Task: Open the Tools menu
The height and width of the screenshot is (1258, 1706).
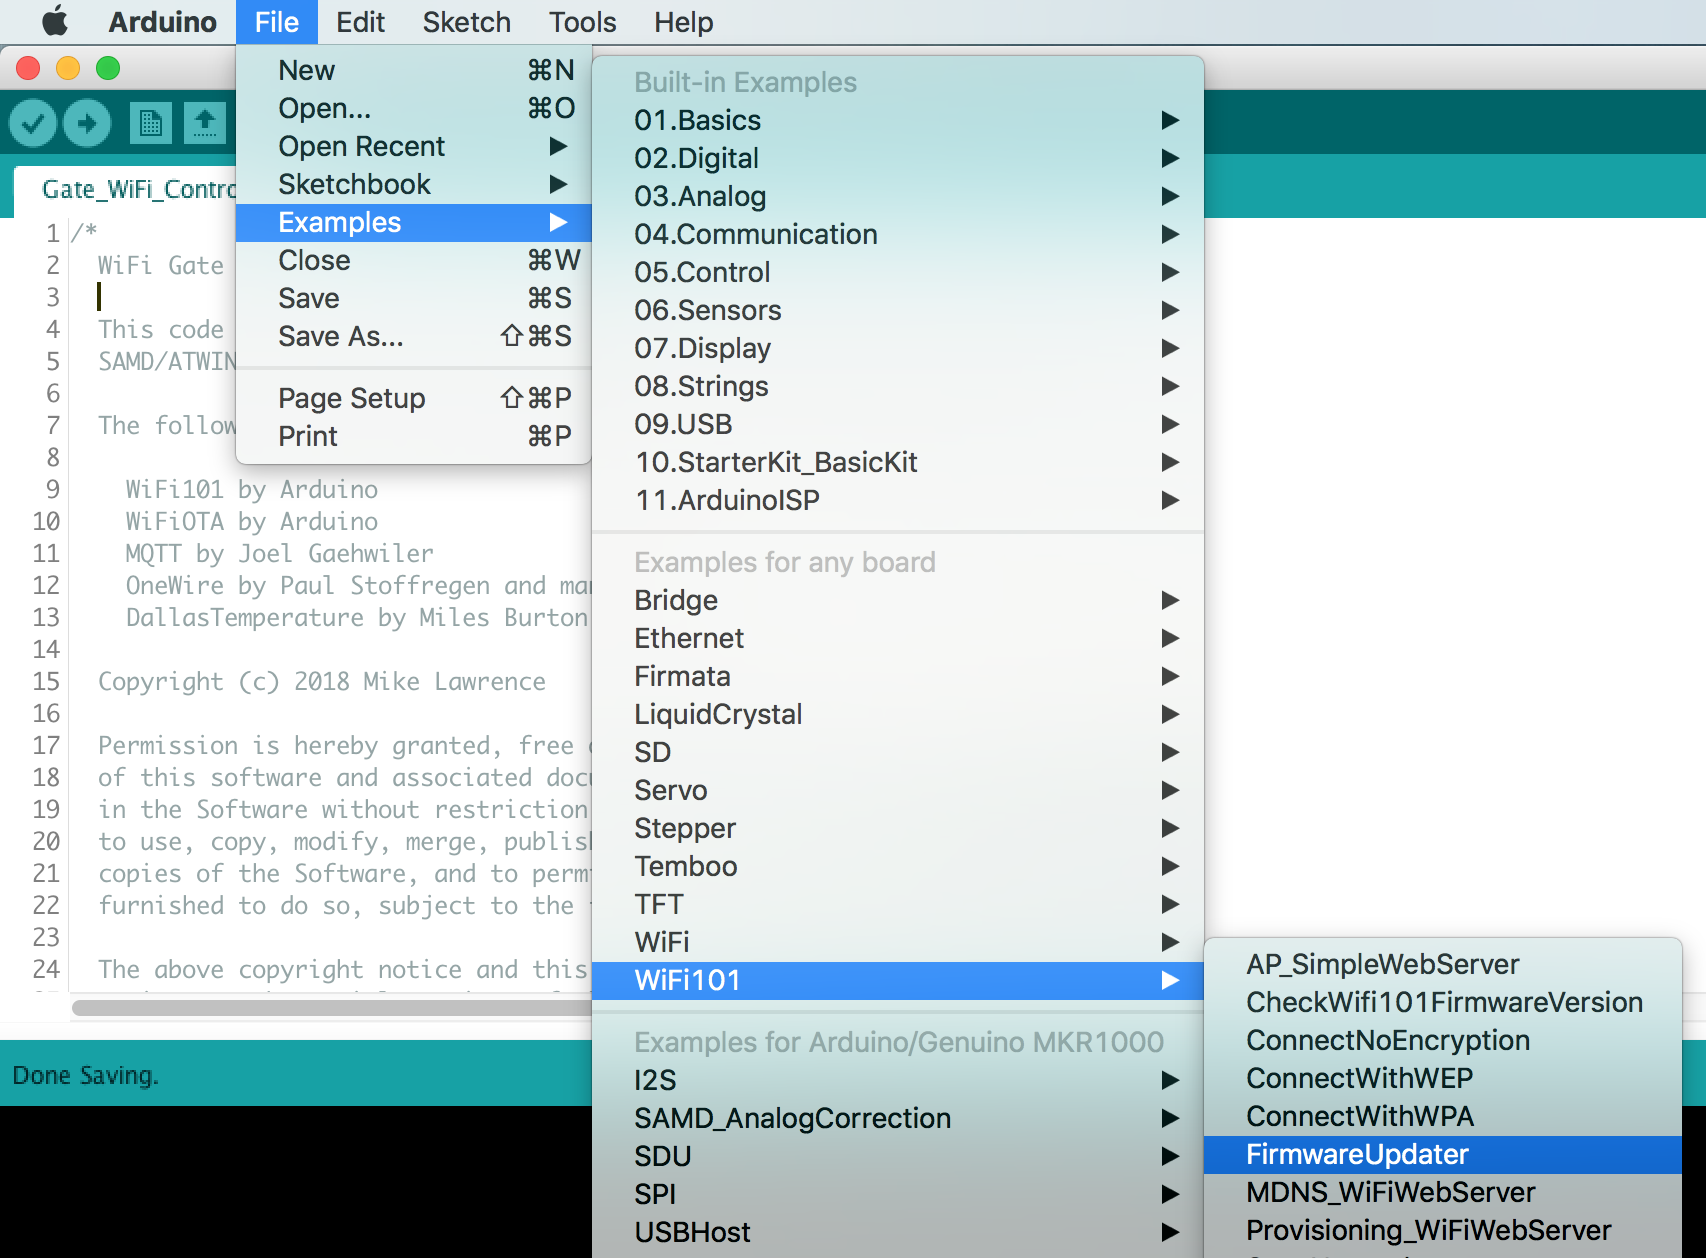Action: [583, 22]
